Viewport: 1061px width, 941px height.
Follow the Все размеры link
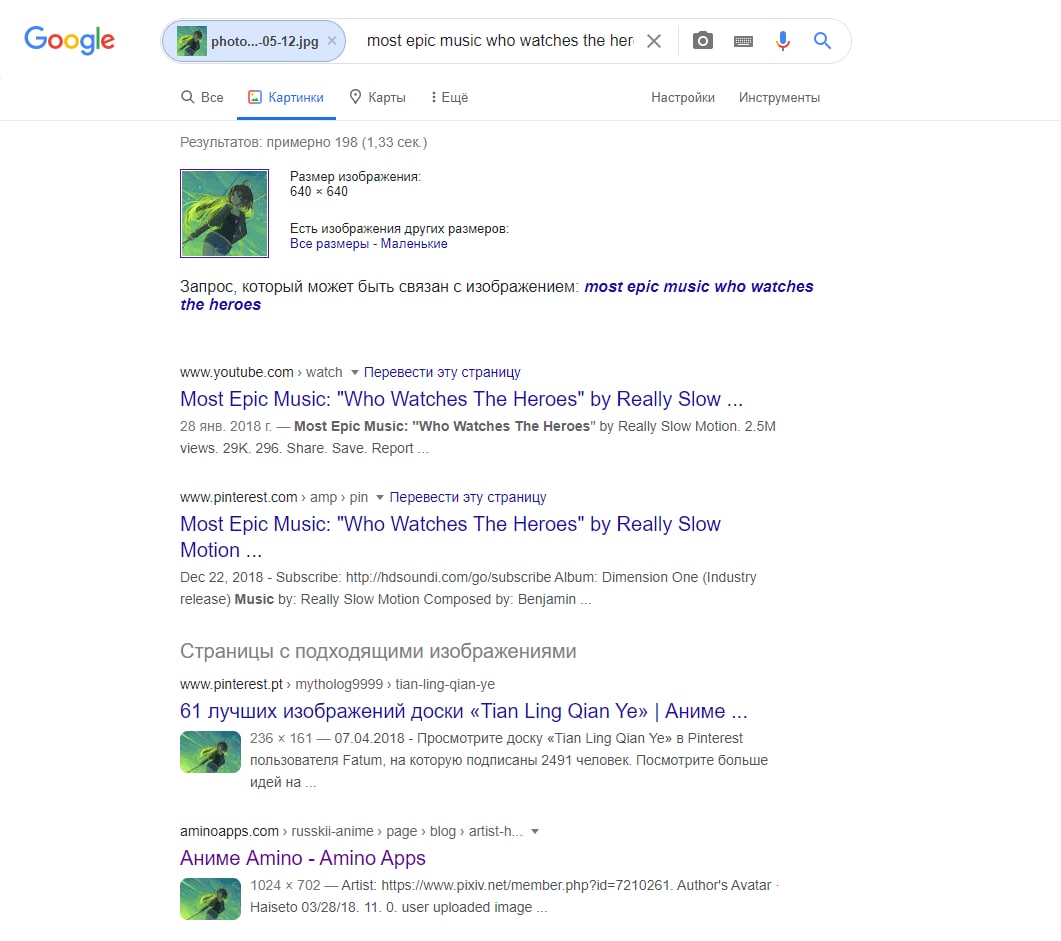pyautogui.click(x=330, y=244)
